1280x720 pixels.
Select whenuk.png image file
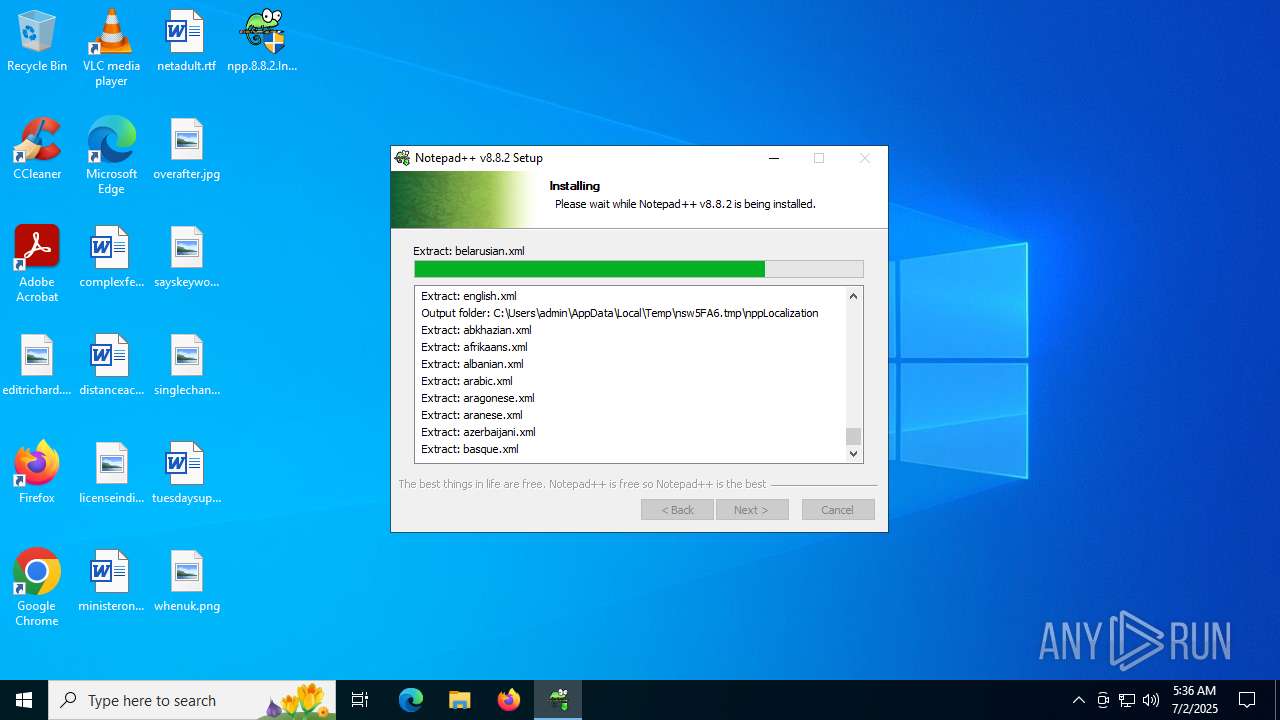[x=186, y=581]
